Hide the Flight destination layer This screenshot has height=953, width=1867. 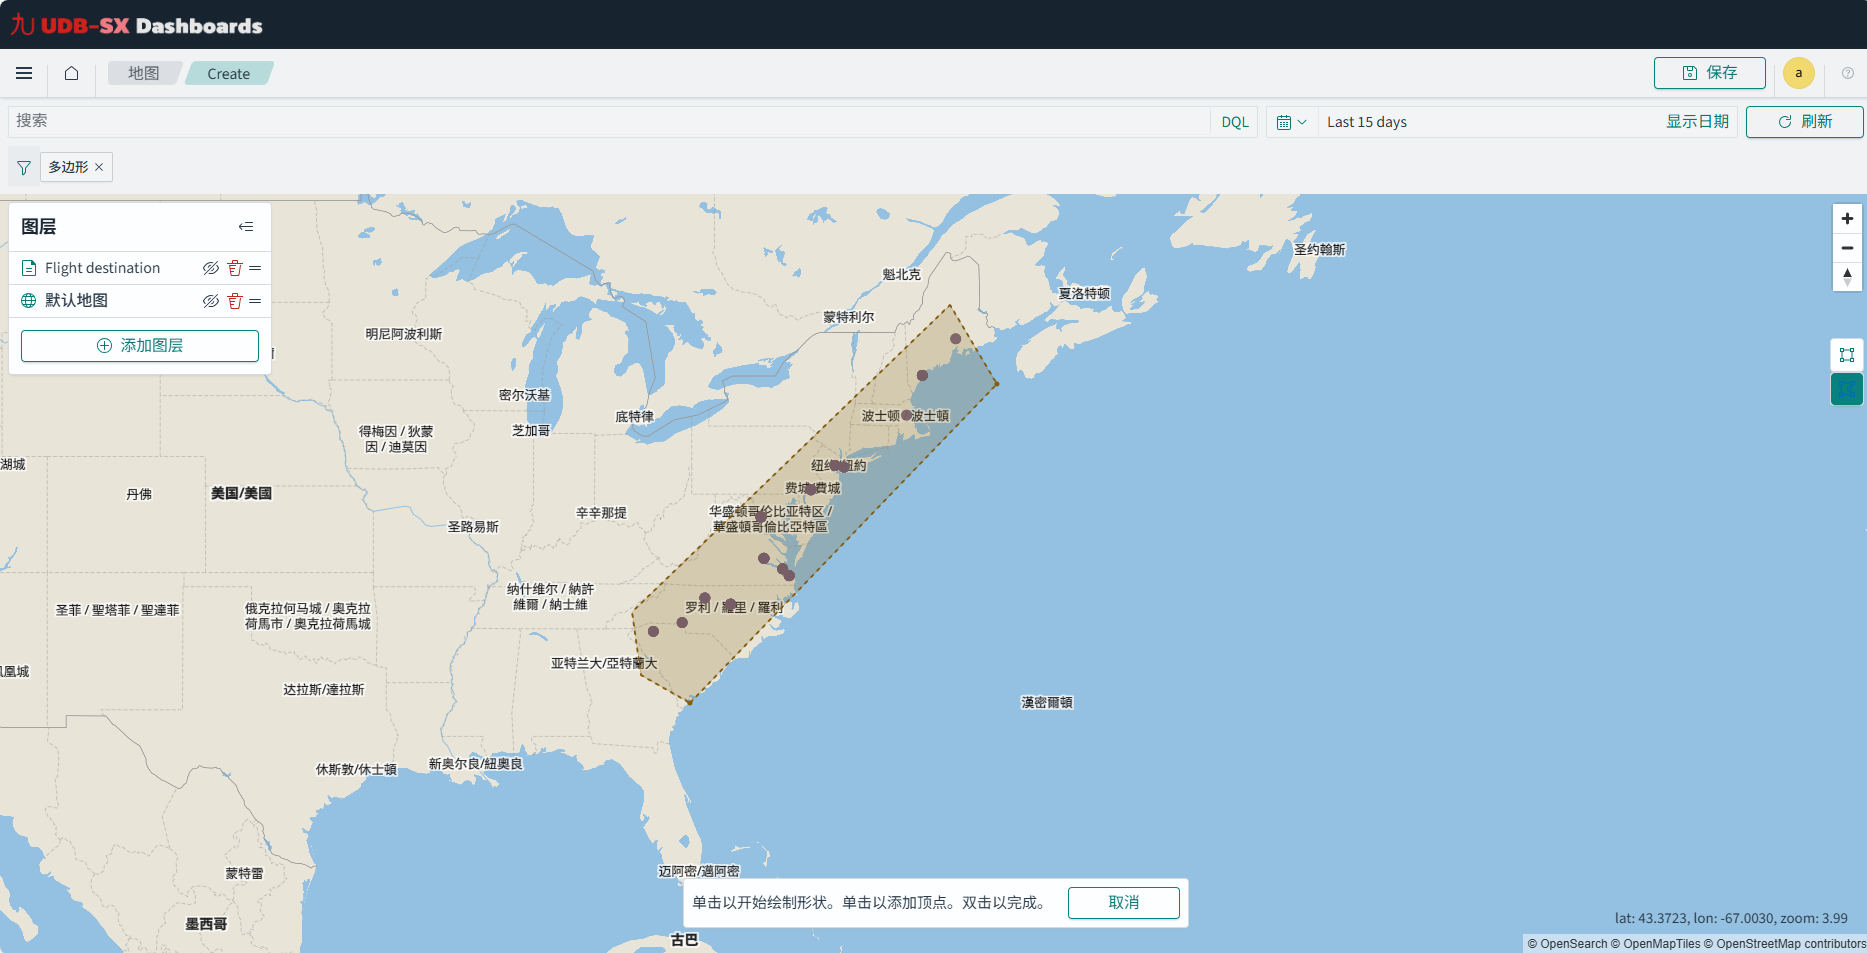coord(210,267)
